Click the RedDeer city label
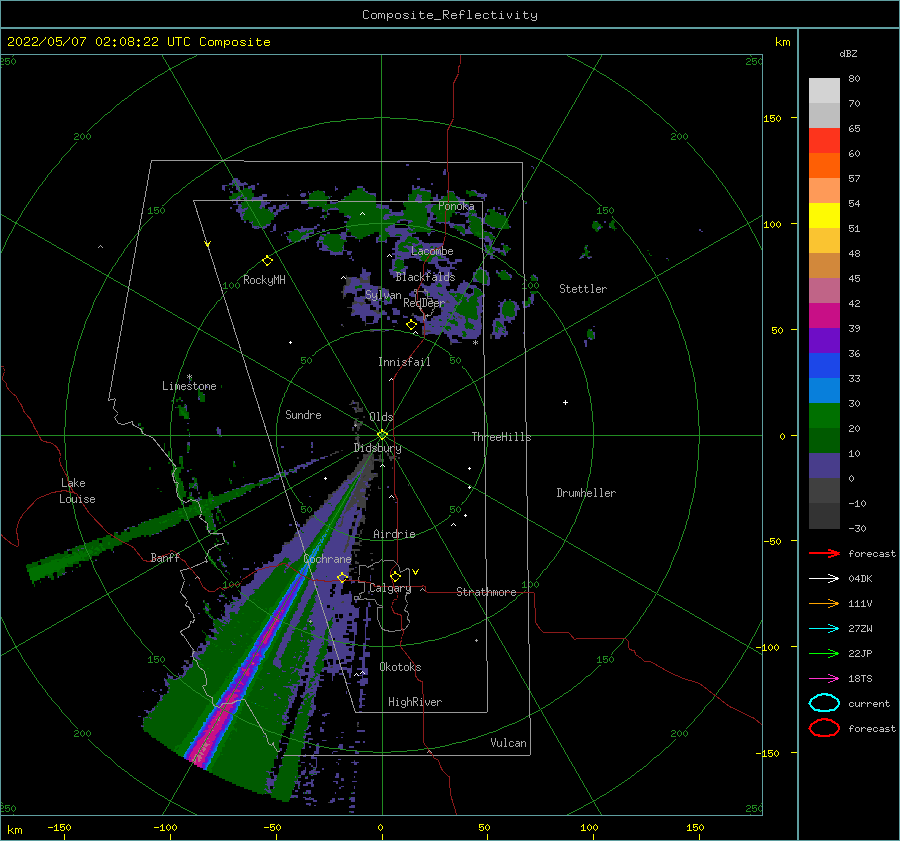The image size is (900, 841). tap(424, 303)
